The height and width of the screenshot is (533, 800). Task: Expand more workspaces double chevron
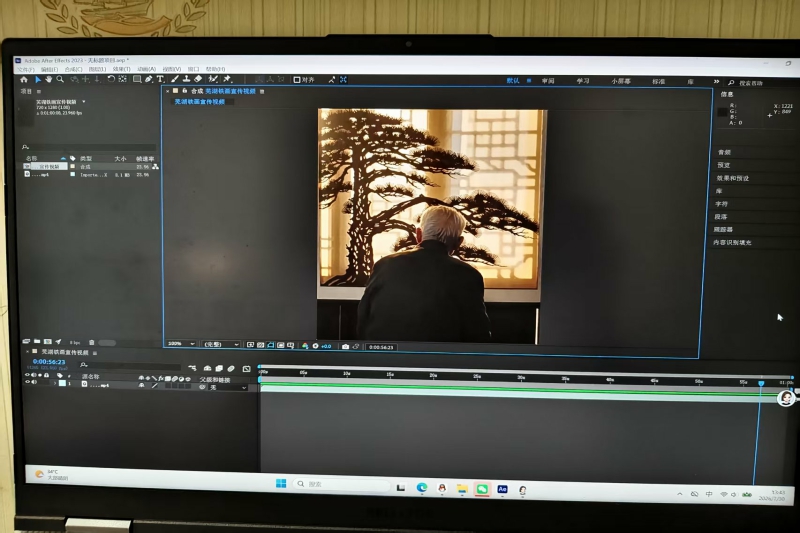pos(716,82)
